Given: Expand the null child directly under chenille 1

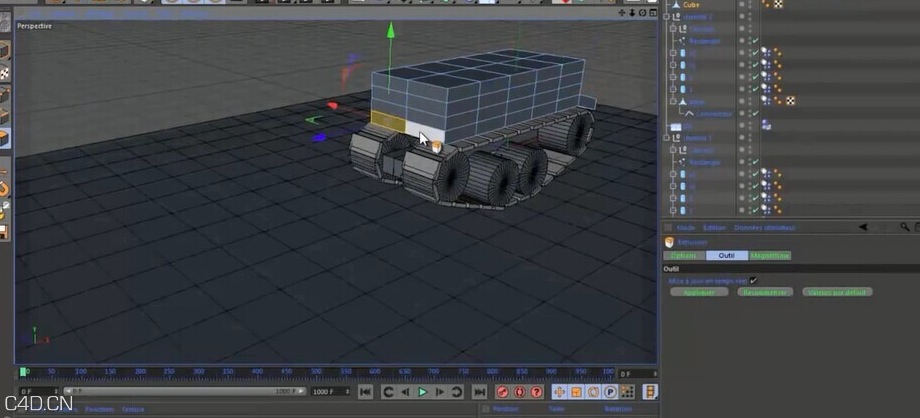Looking at the screenshot, I should point(674,150).
